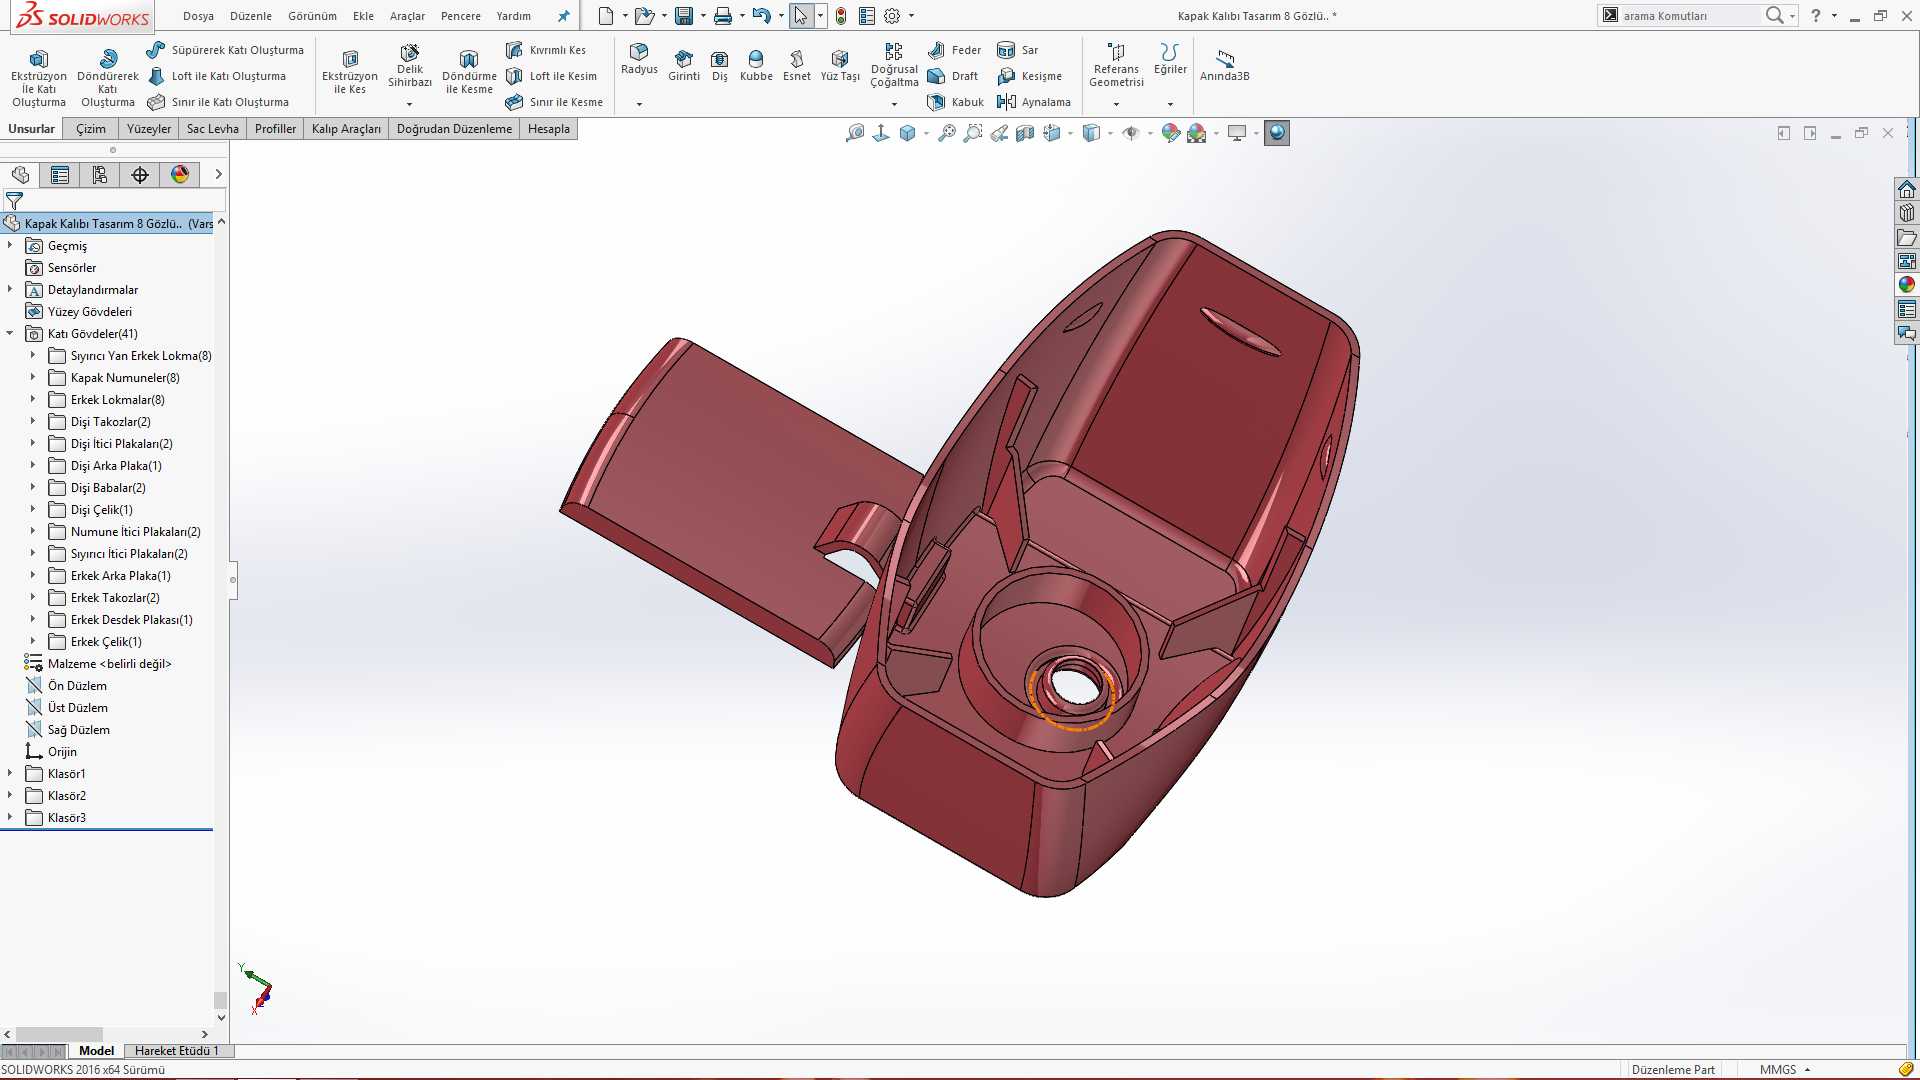The height and width of the screenshot is (1080, 1920).
Task: Switch to the Kalıp Araçları tab
Action: (346, 129)
